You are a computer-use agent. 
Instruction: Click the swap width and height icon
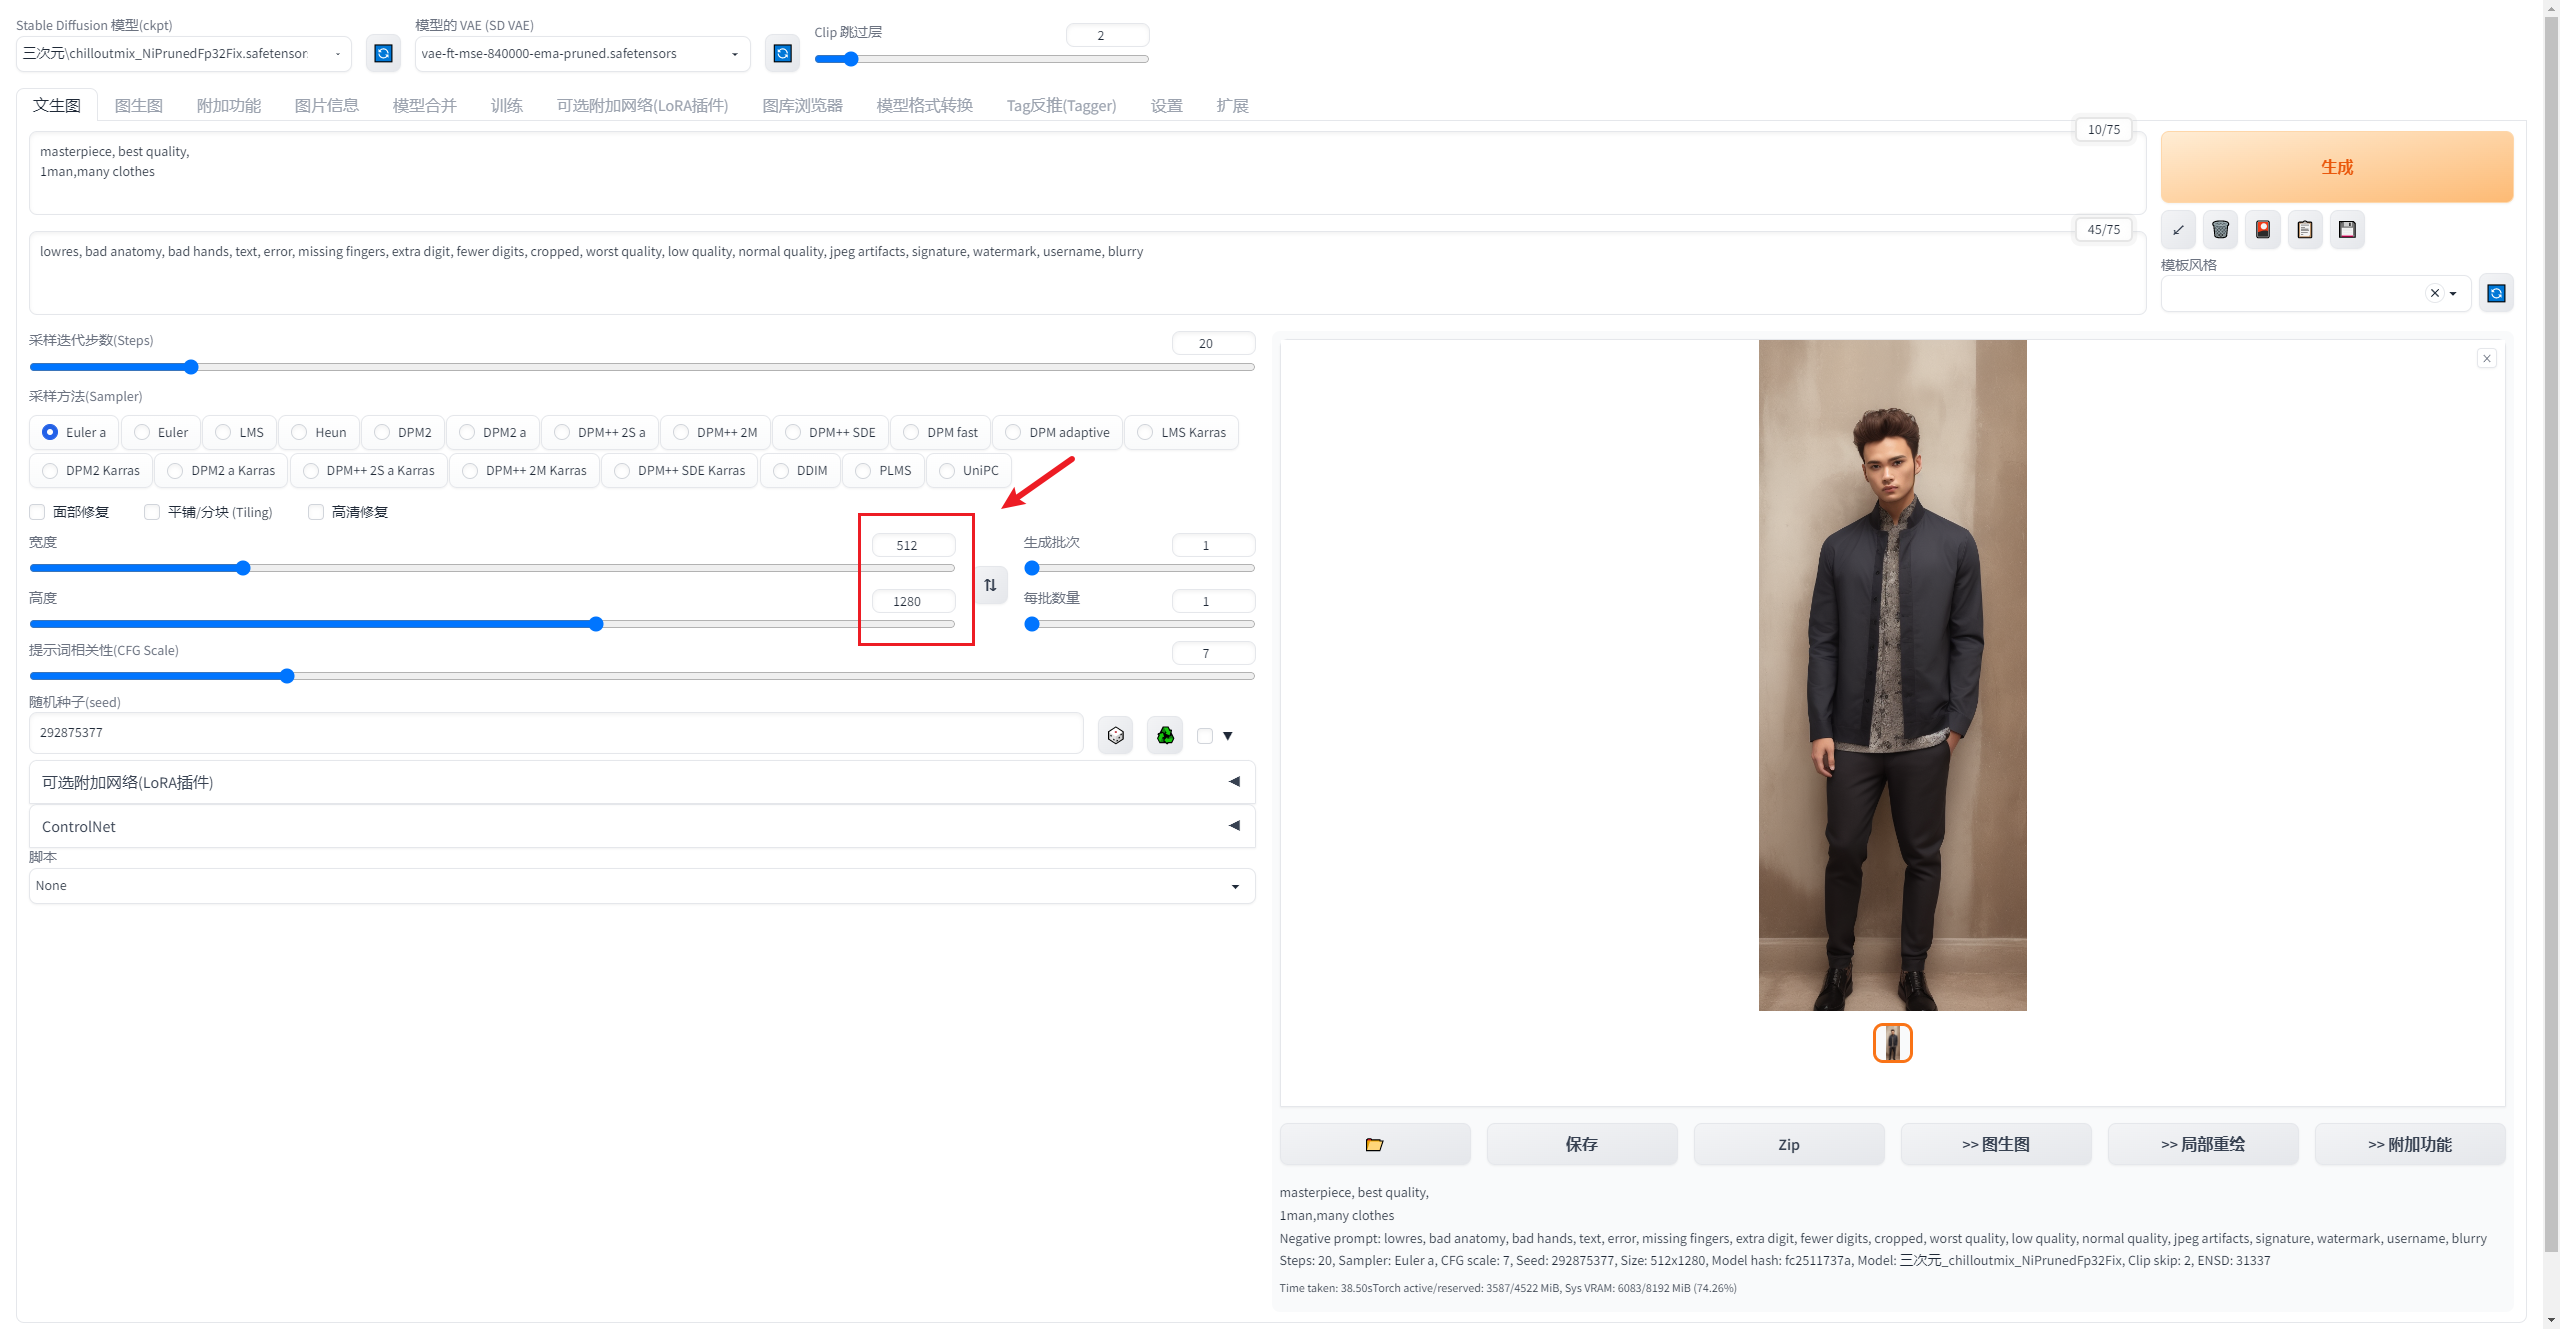(x=990, y=585)
